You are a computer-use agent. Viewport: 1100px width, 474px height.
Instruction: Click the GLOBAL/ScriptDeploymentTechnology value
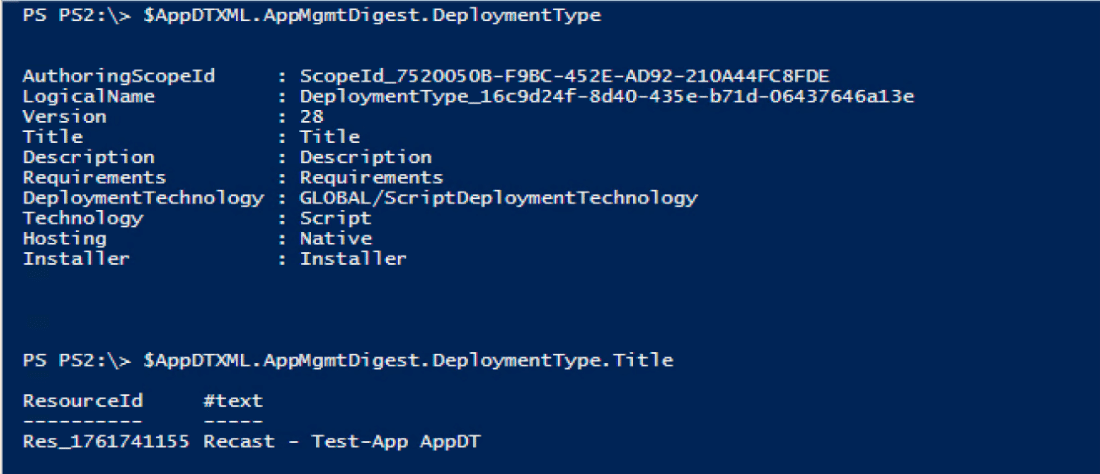click(x=498, y=198)
